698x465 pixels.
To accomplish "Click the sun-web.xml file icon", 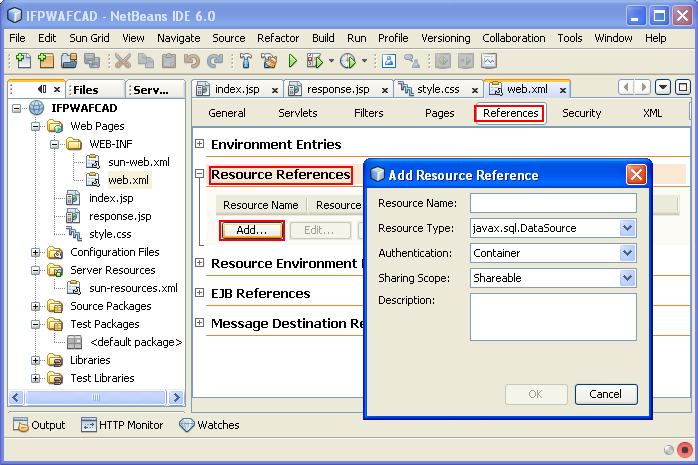I will (93, 162).
